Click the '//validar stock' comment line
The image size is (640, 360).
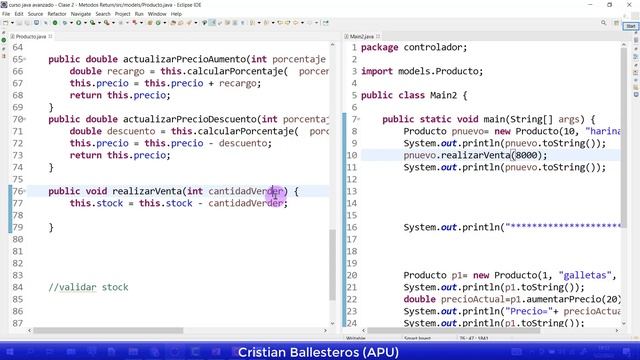[x=88, y=287]
